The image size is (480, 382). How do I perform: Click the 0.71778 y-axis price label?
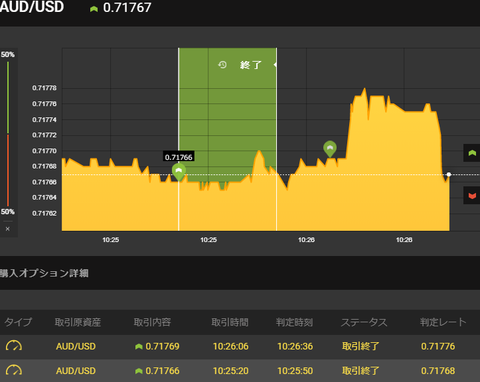point(44,88)
